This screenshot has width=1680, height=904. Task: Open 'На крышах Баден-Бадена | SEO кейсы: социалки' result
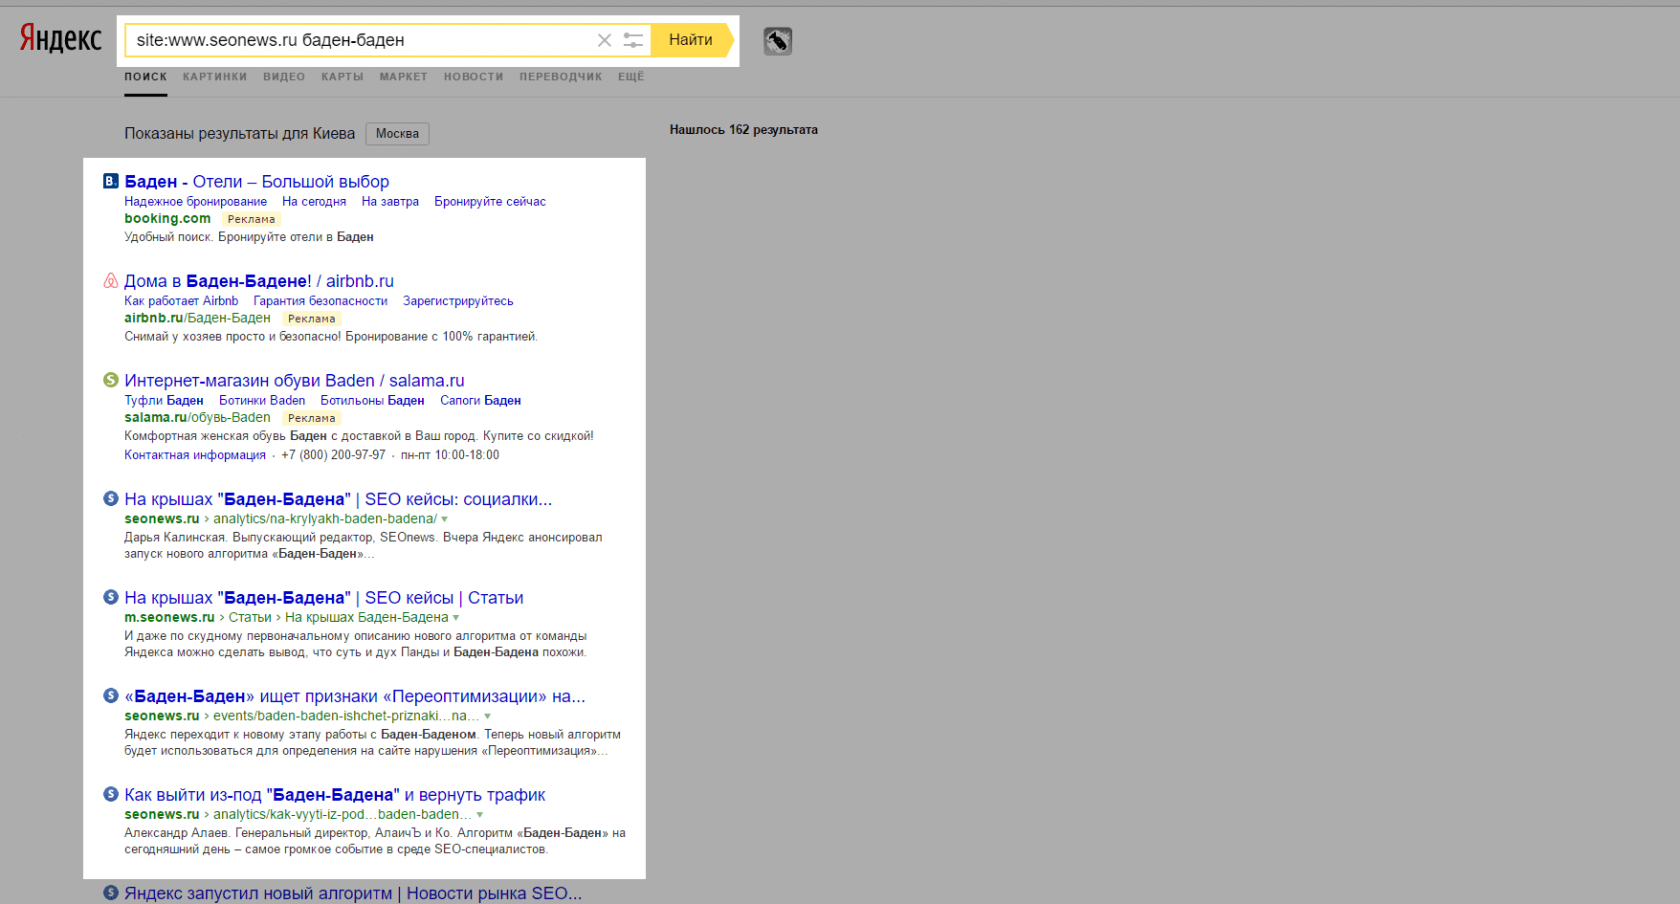[x=338, y=499]
